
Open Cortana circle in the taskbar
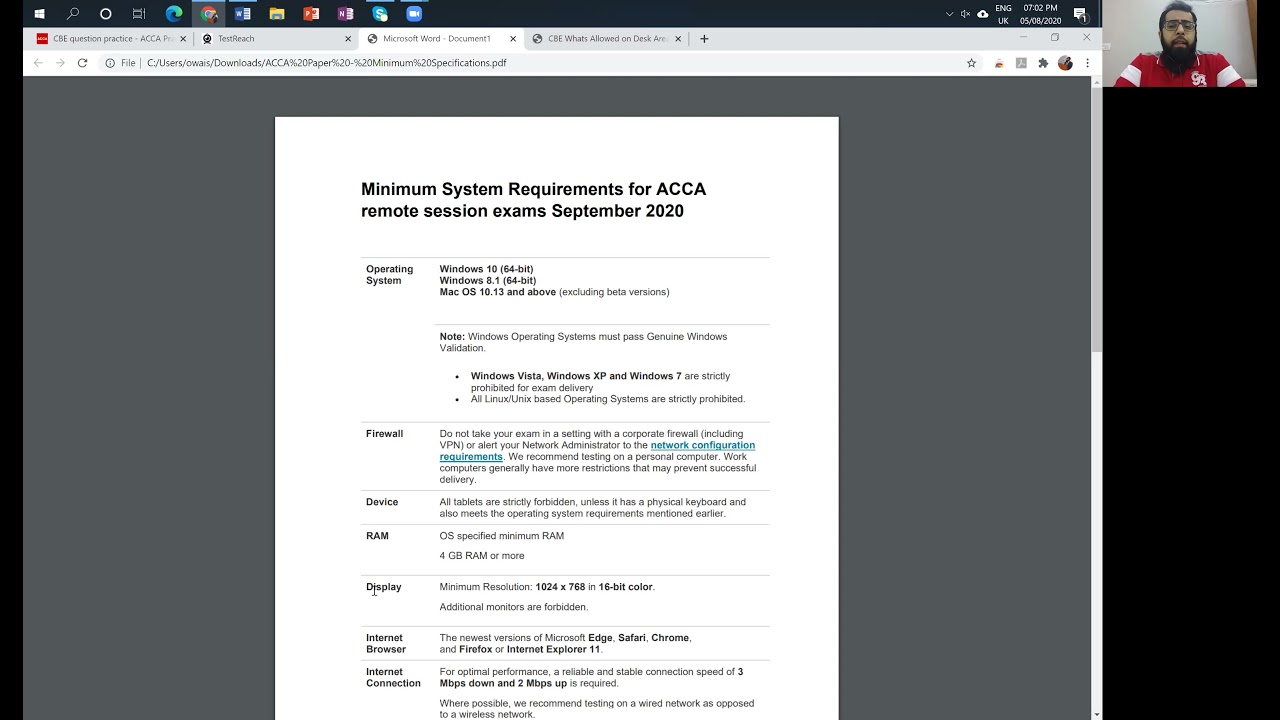point(106,14)
